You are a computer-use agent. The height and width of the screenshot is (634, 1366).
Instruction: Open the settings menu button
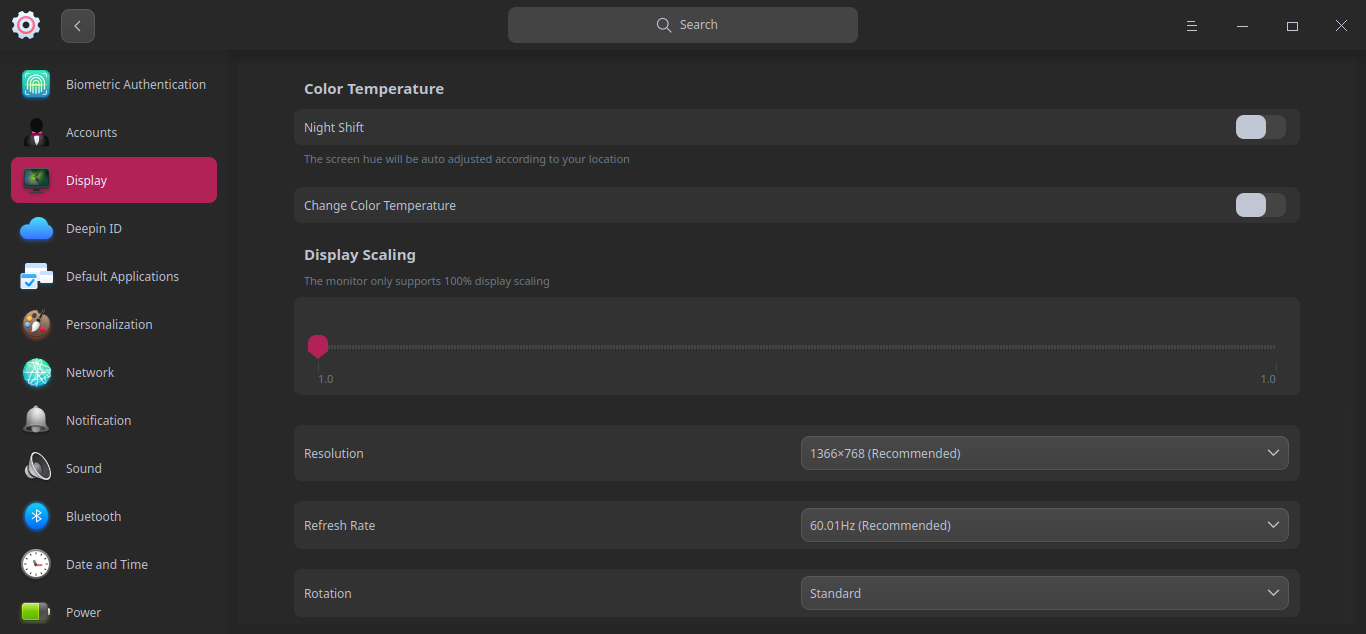click(x=1191, y=25)
